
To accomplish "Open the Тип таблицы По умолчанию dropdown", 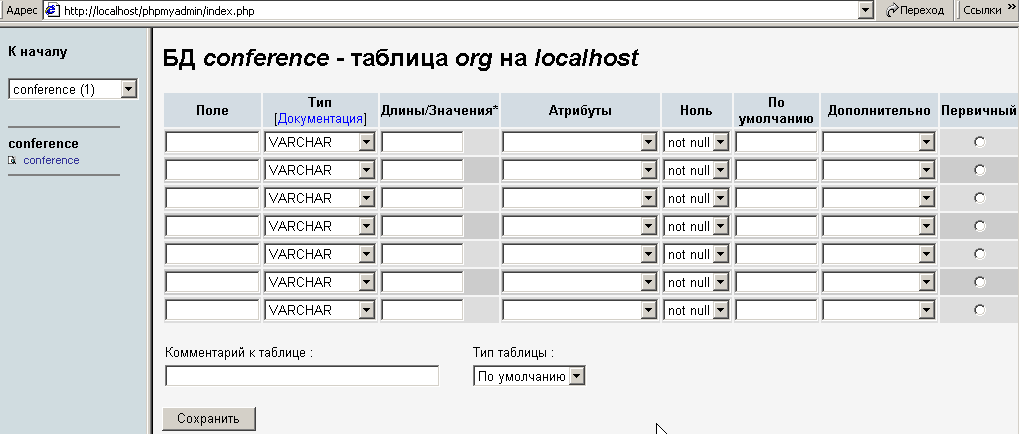I will point(529,376).
